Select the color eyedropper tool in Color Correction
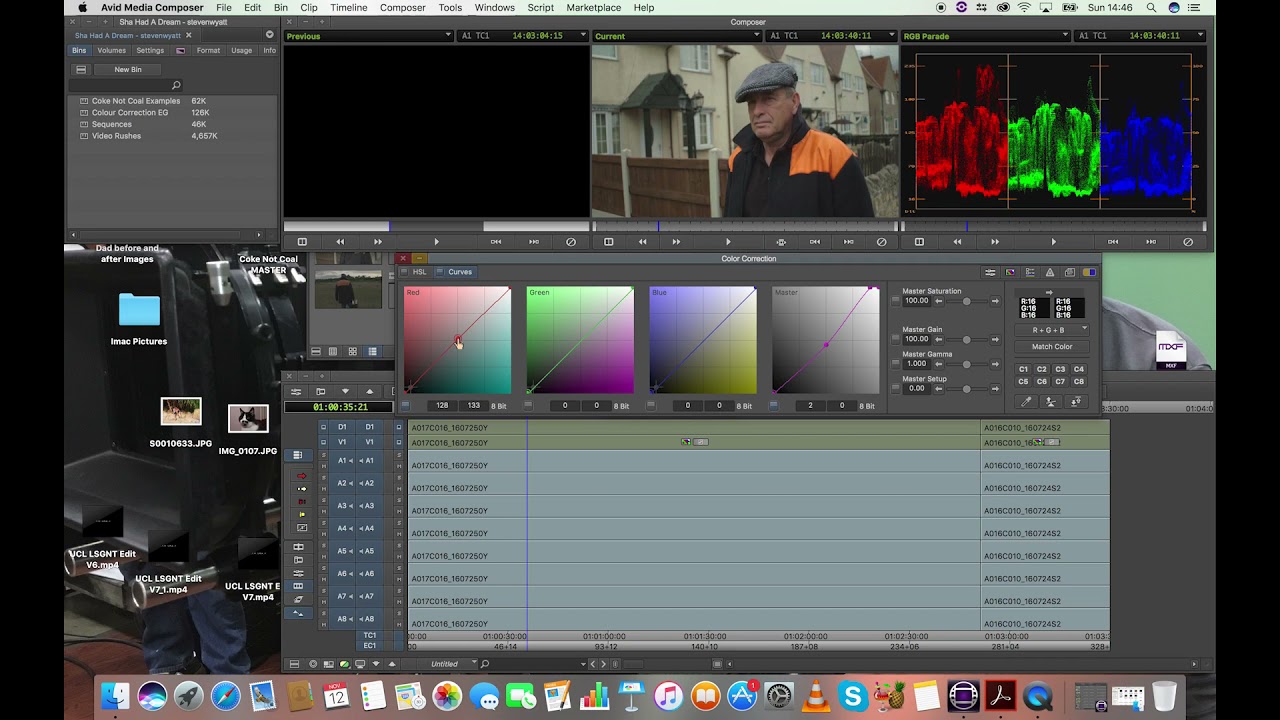 coord(1026,401)
